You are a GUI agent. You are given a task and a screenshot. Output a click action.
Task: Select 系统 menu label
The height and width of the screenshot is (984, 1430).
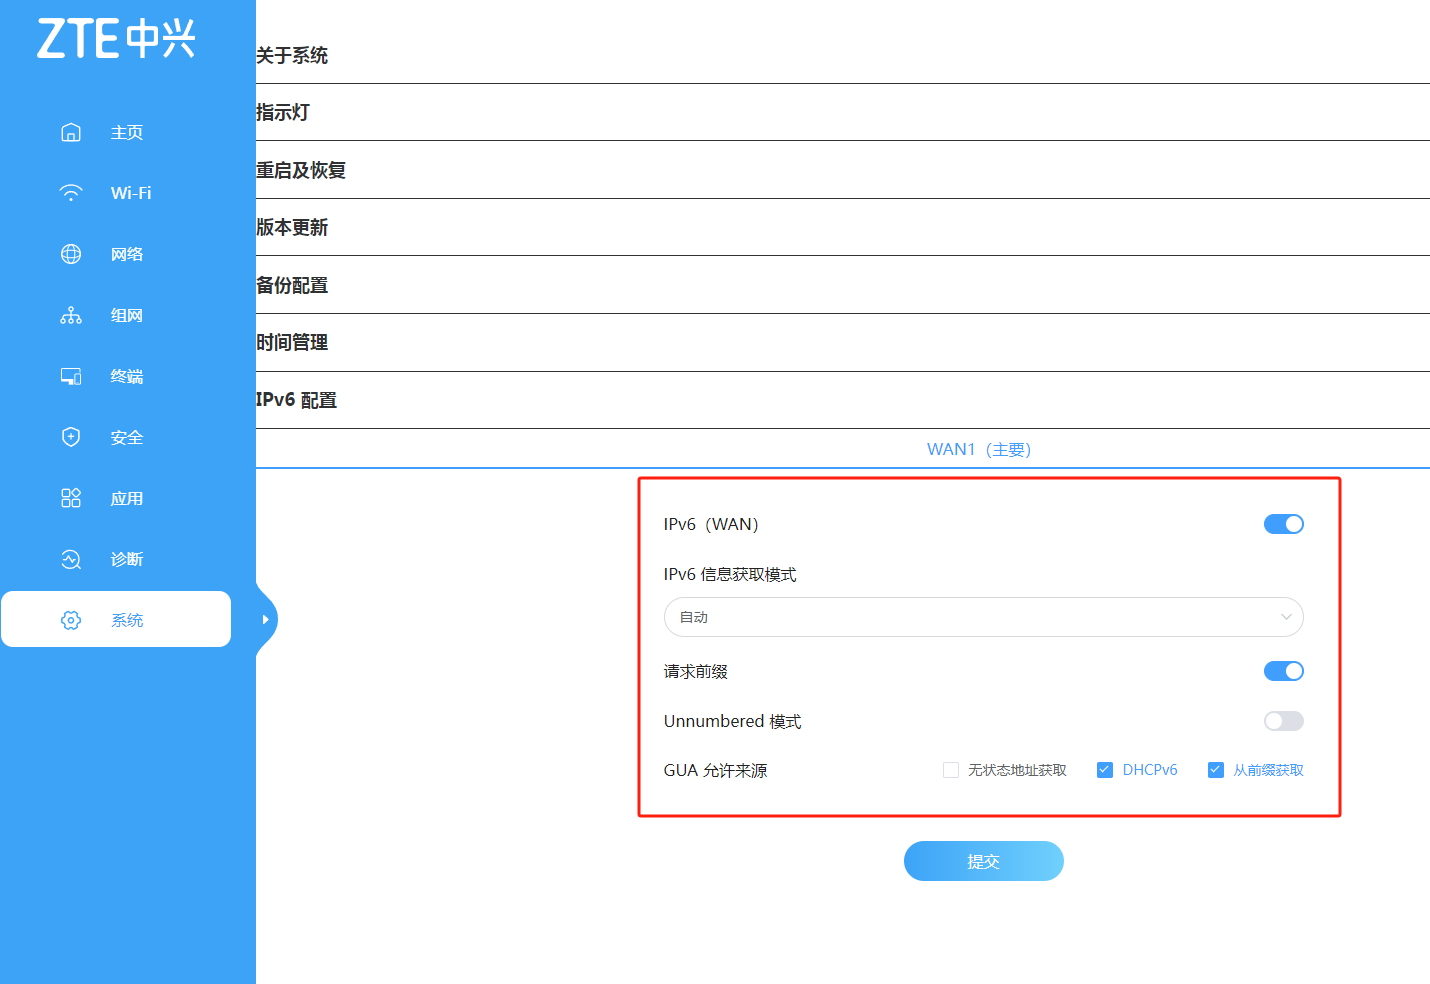pos(127,620)
